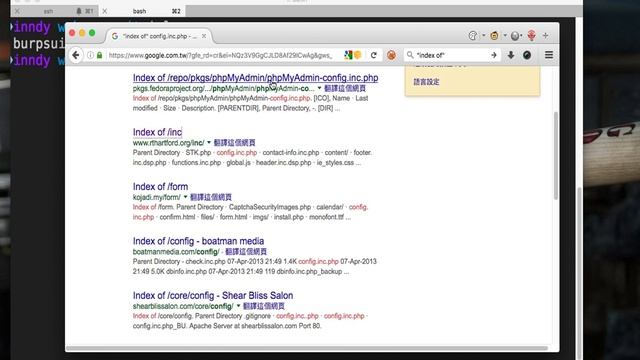Focus the google.com.tw address bar
The width and height of the screenshot is (640, 360).
[220, 55]
